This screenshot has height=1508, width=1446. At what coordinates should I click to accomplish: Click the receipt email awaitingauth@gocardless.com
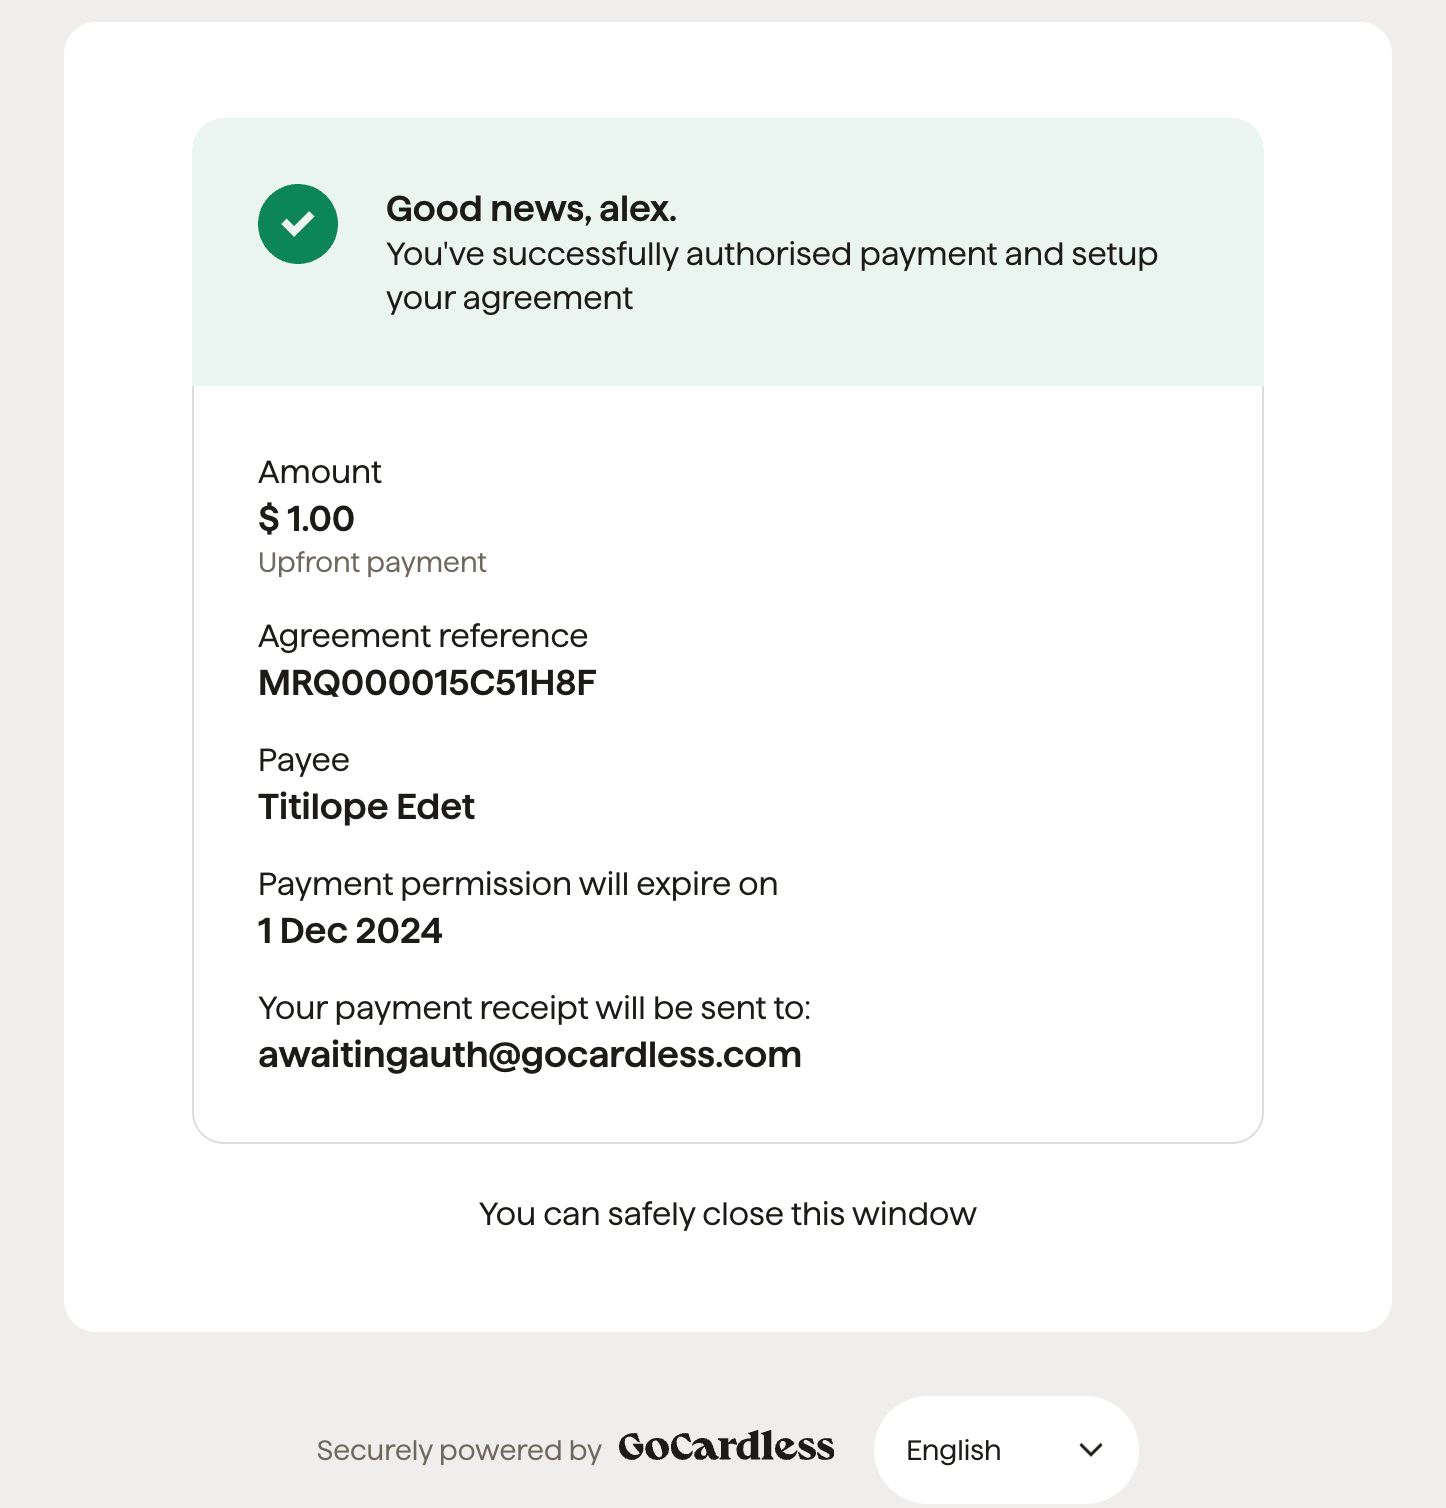(x=530, y=1055)
